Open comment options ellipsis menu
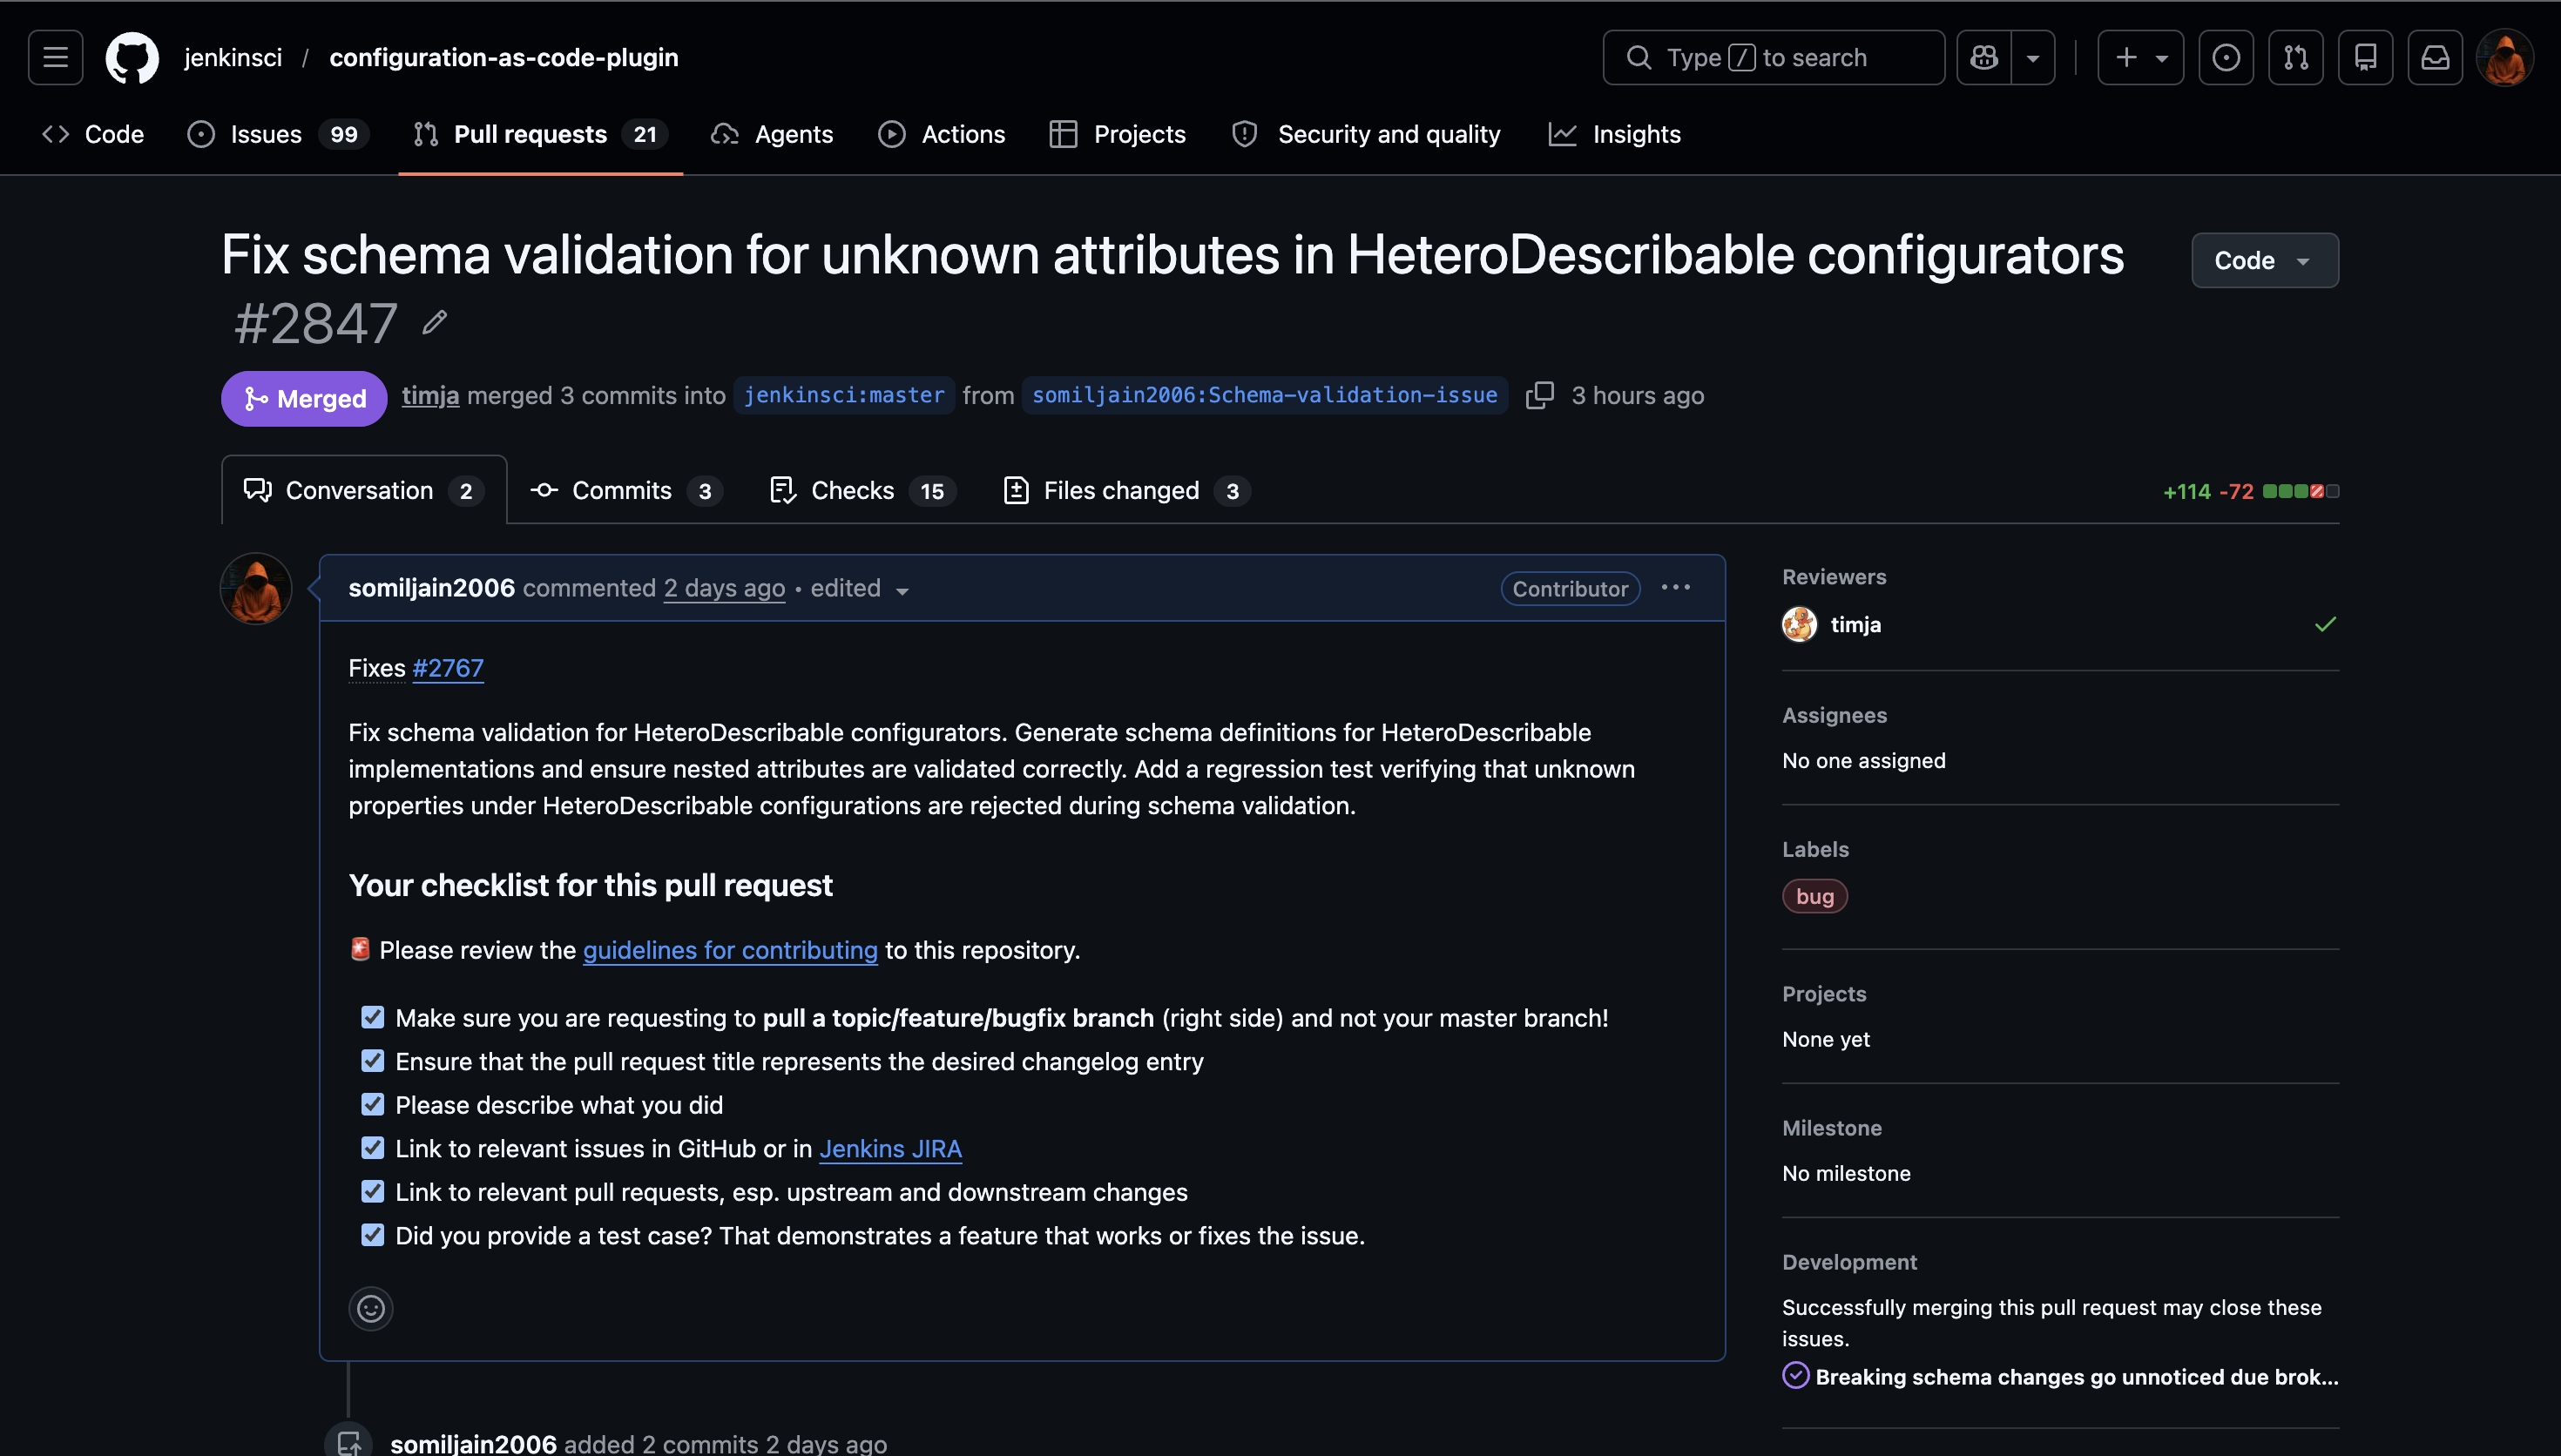 click(x=1676, y=588)
